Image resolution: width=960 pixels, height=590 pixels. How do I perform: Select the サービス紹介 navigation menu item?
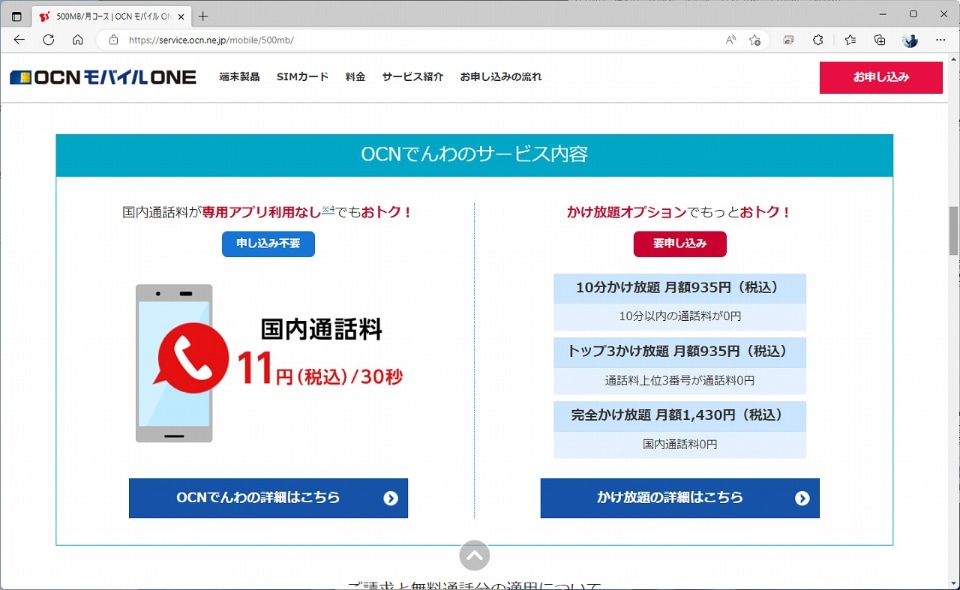pos(412,76)
